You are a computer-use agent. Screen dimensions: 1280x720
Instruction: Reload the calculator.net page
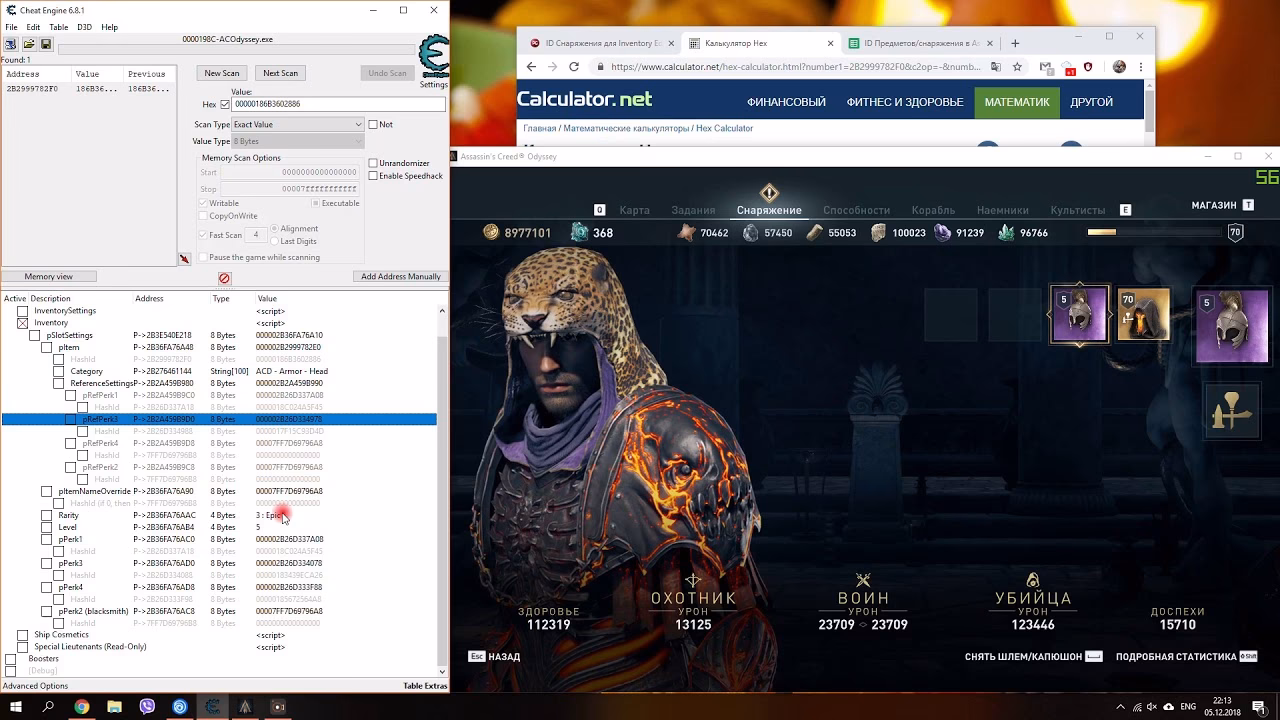[574, 67]
